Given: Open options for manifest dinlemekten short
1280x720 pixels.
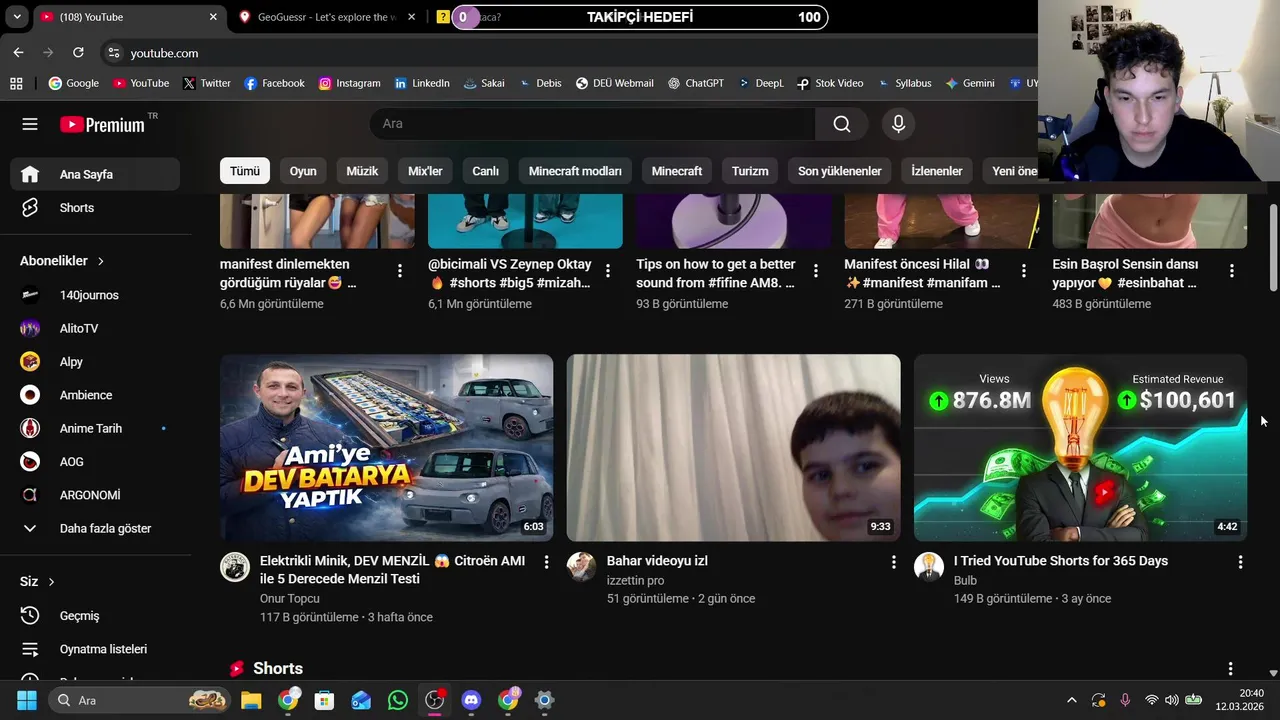Looking at the screenshot, I should click(x=400, y=271).
